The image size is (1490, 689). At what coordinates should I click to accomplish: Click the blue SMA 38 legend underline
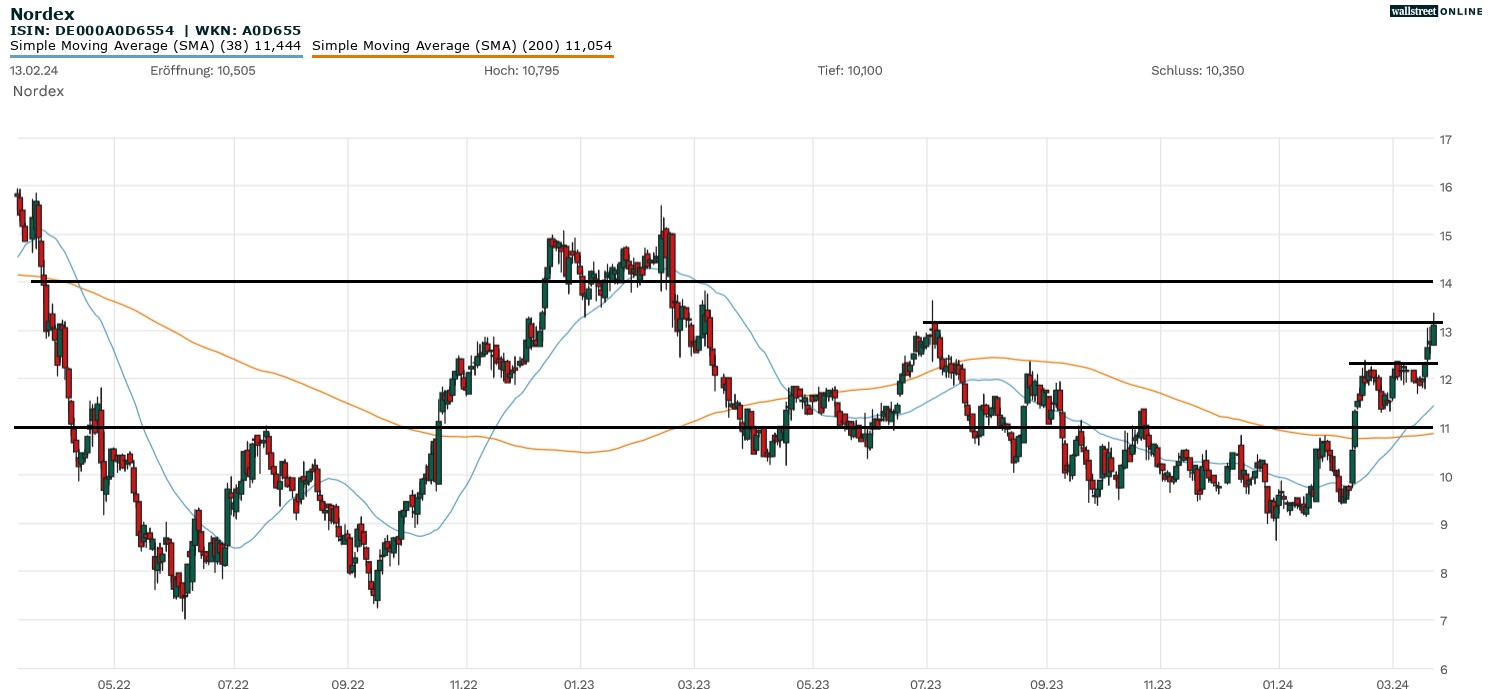156,57
